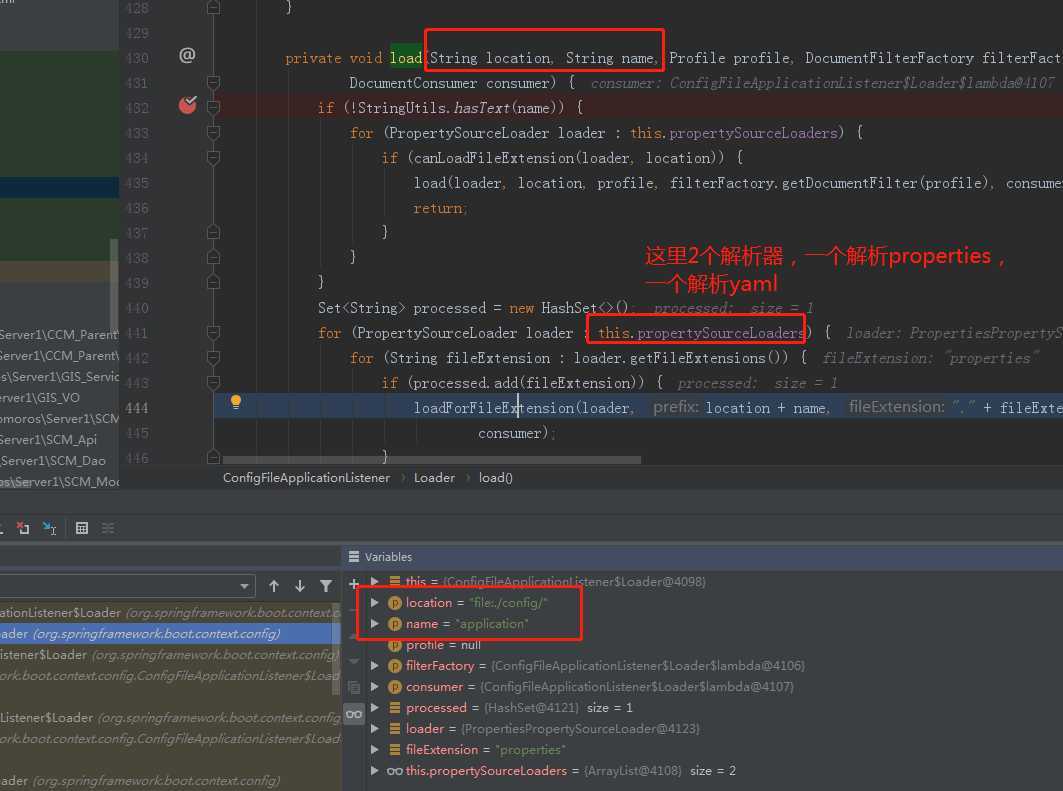Expand the consumer variable node
This screenshot has height=791, width=1063.
click(x=374, y=687)
